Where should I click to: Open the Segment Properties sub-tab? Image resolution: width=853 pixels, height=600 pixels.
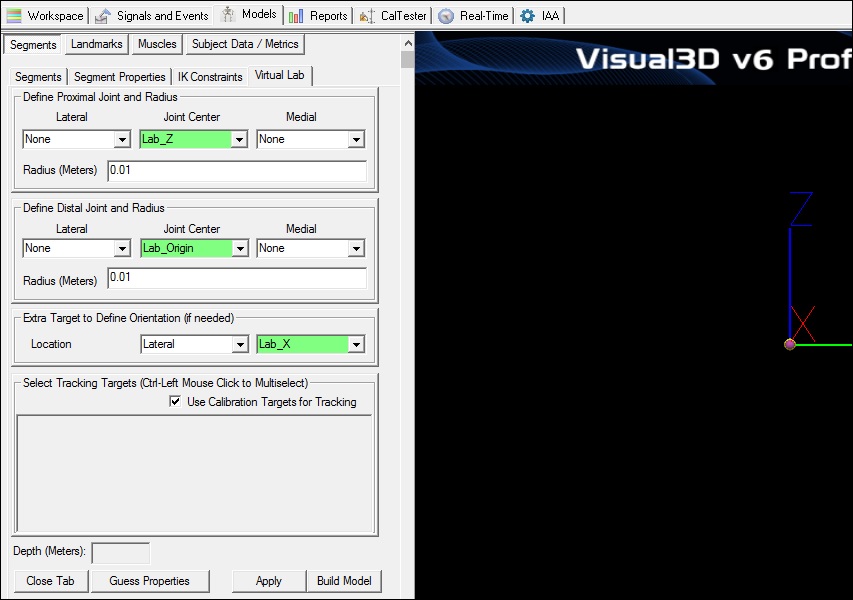pyautogui.click(x=120, y=77)
